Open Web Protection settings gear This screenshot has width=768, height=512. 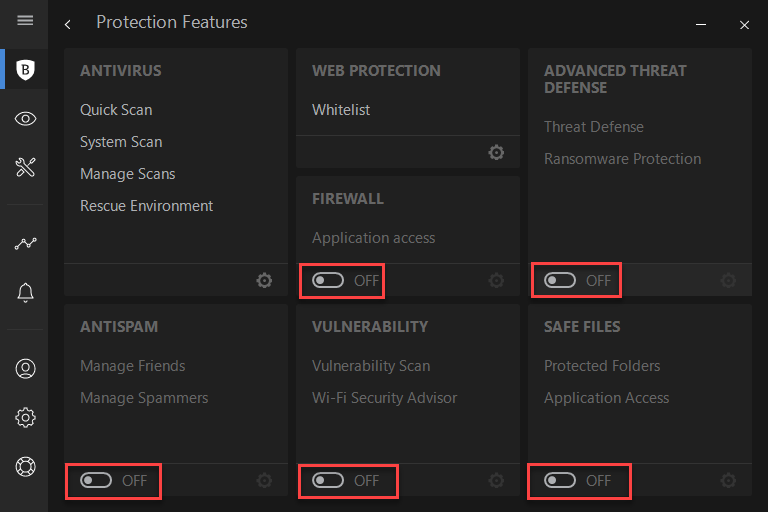pos(496,152)
